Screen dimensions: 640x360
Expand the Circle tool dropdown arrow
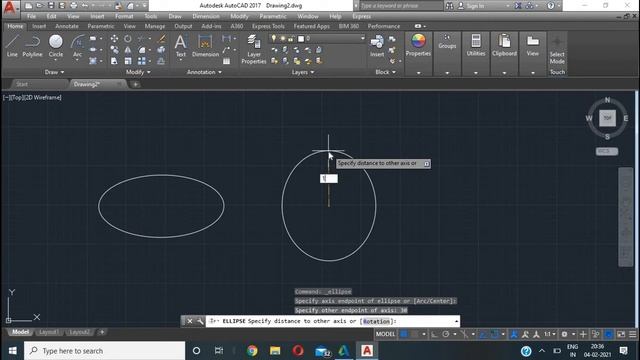(56, 60)
